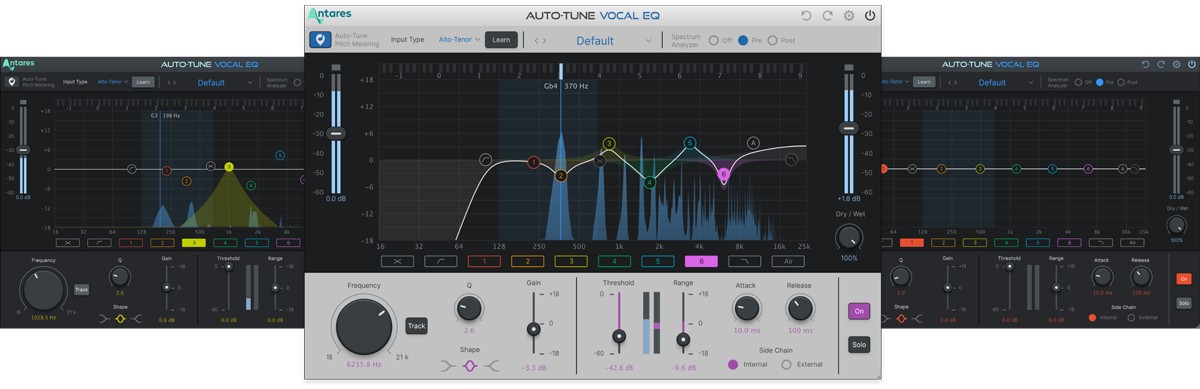The height and width of the screenshot is (389, 1200).
Task: Toggle band On button in center window
Action: click(x=858, y=311)
